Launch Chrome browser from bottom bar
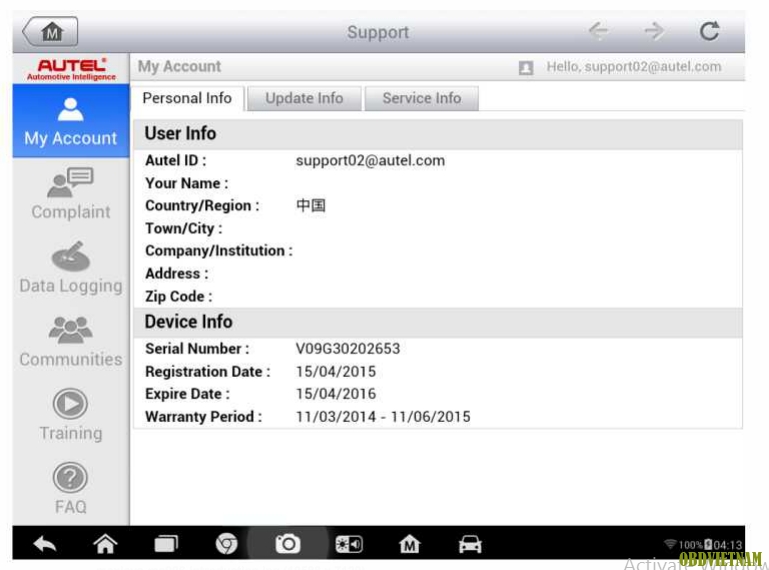Screen dimensions: 769x570 pos(227,544)
